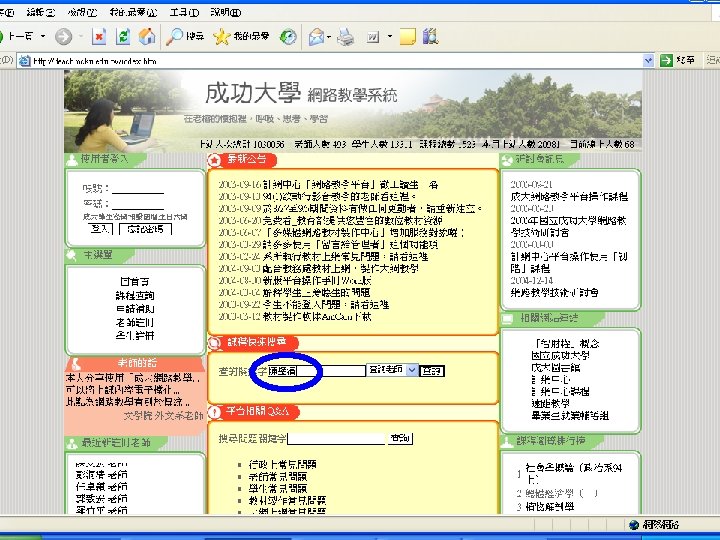The height and width of the screenshot is (540, 720).
Task: Click 查詢 button in course quick search
Action: click(432, 371)
